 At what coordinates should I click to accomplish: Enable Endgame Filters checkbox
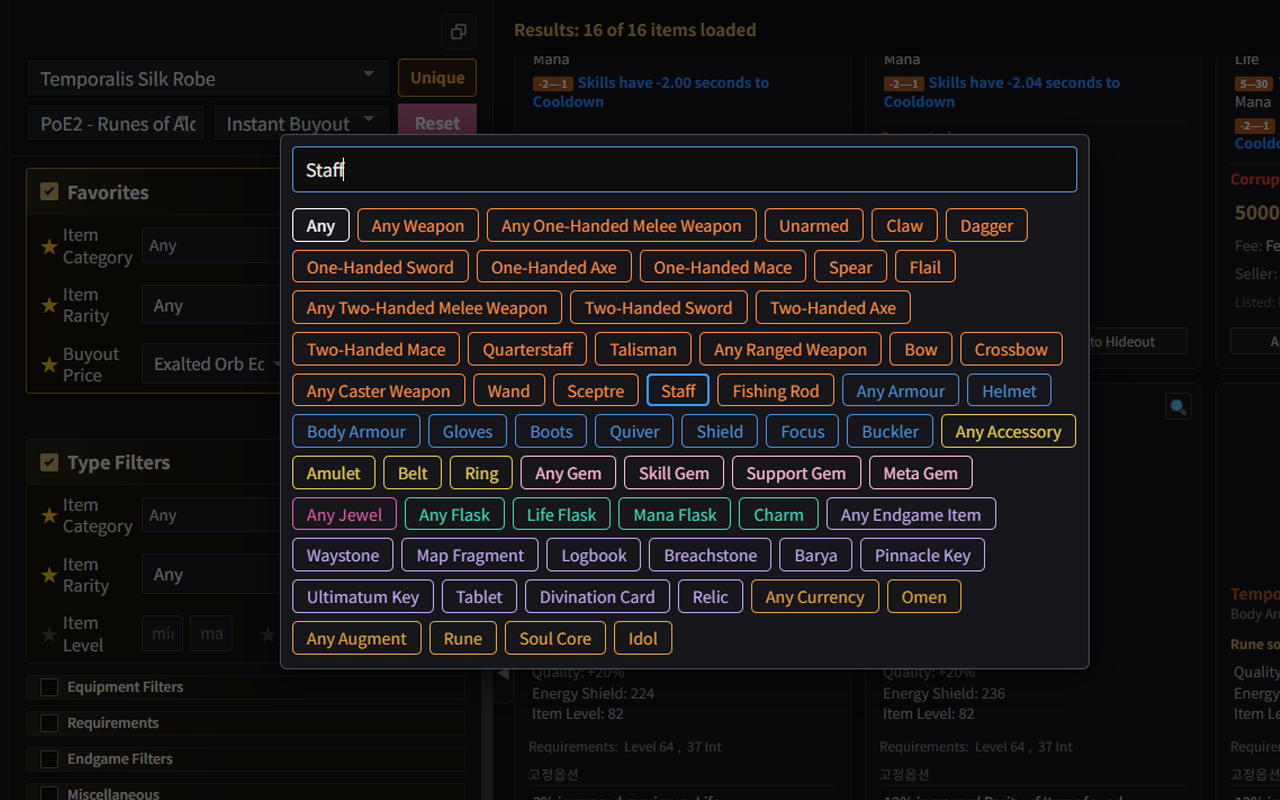coord(49,759)
